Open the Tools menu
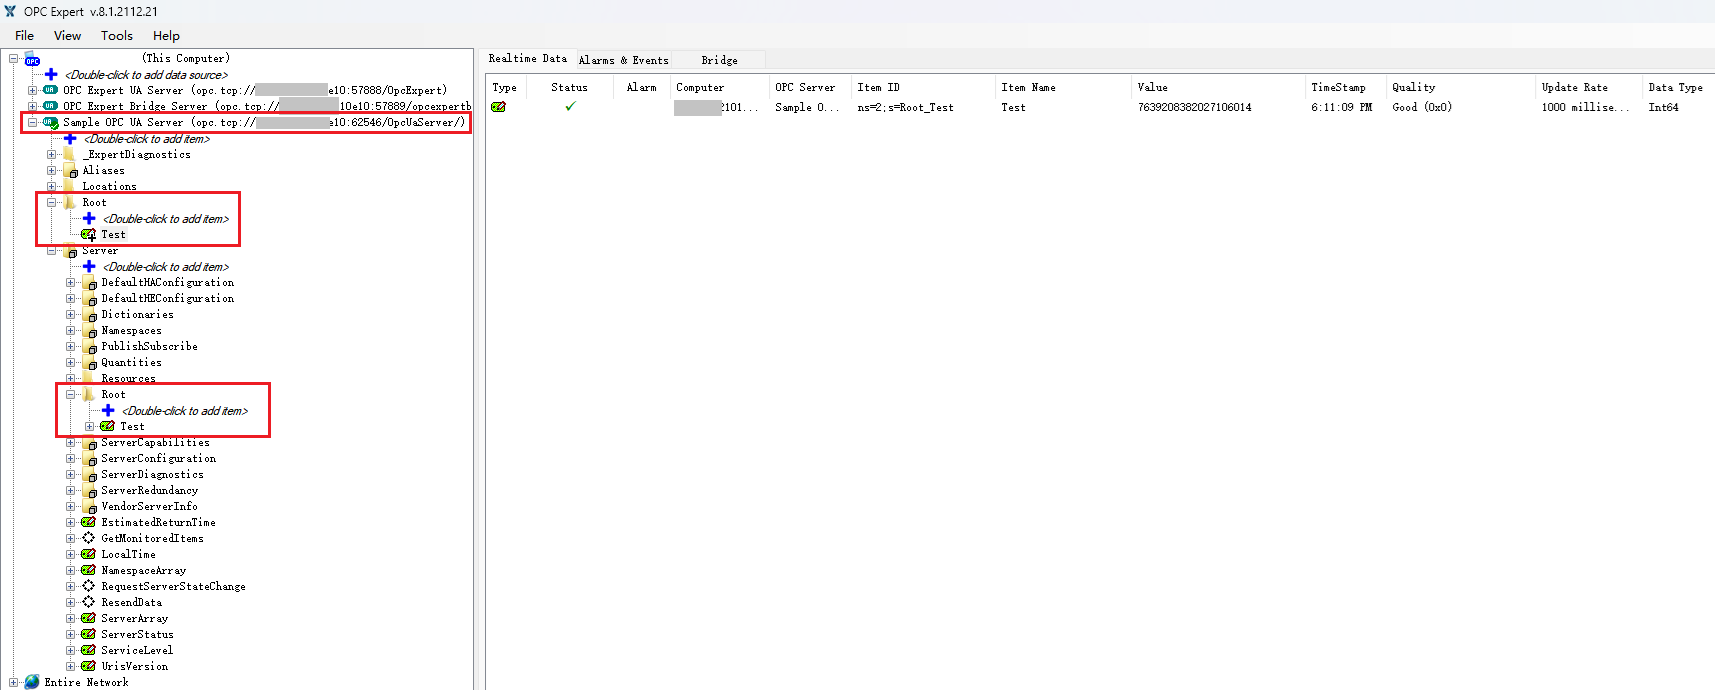This screenshot has height=690, width=1715. click(x=116, y=36)
